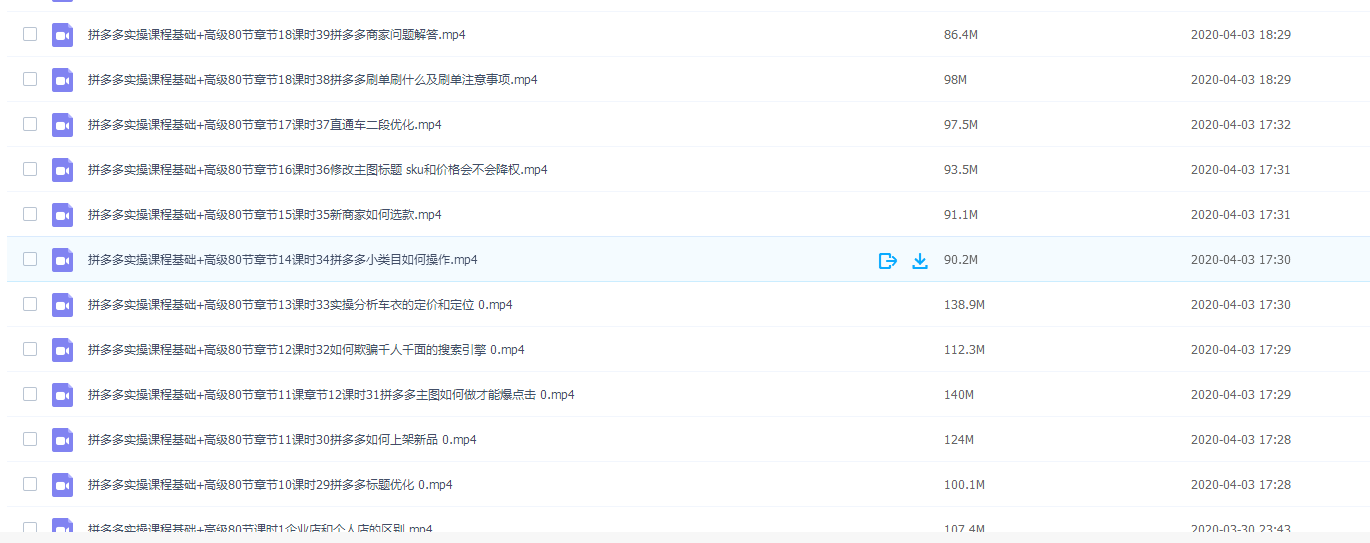Click the date 2020-04-03 17:32
1370x543 pixels.
[x=1241, y=125]
